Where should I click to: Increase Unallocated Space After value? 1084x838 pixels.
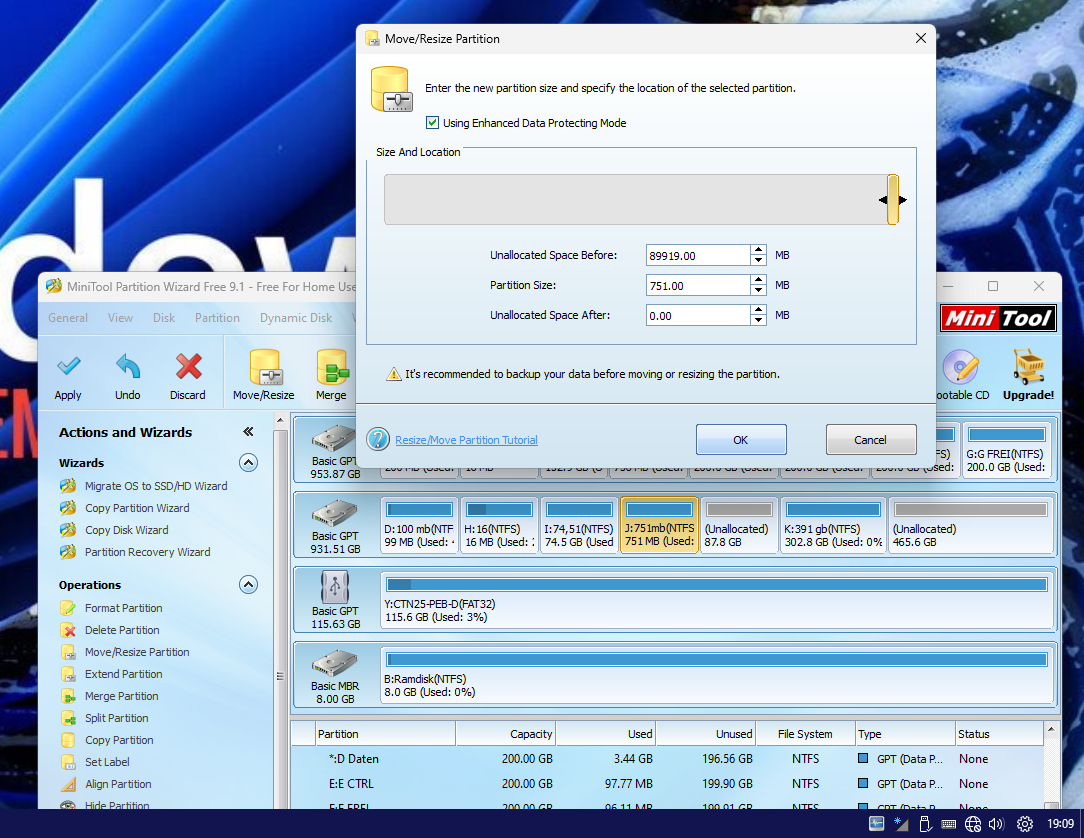coord(759,310)
